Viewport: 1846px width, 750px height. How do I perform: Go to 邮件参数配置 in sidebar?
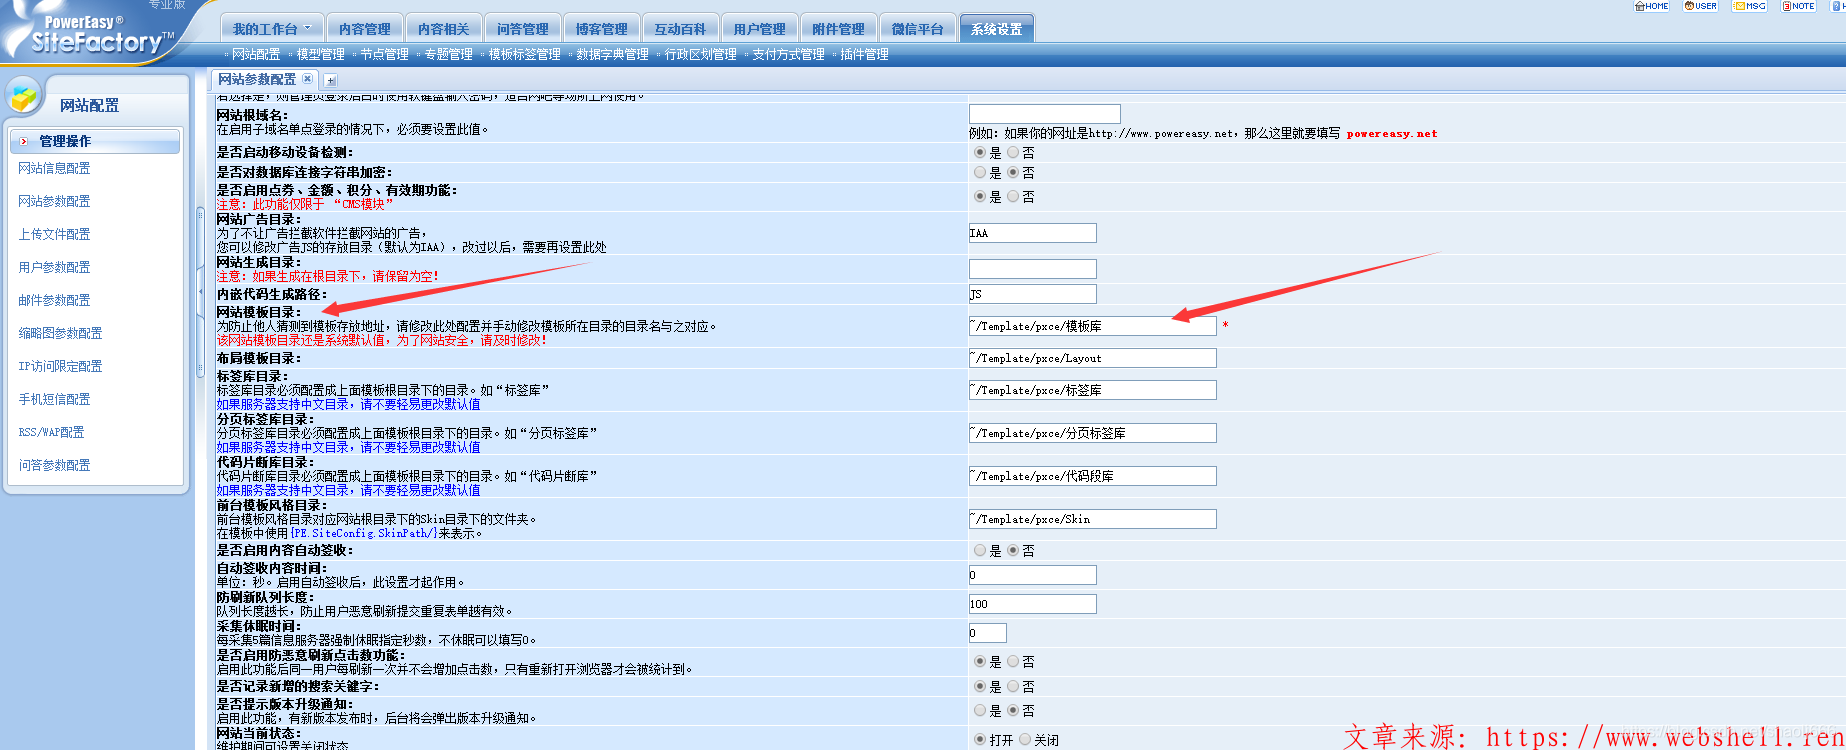pos(54,300)
